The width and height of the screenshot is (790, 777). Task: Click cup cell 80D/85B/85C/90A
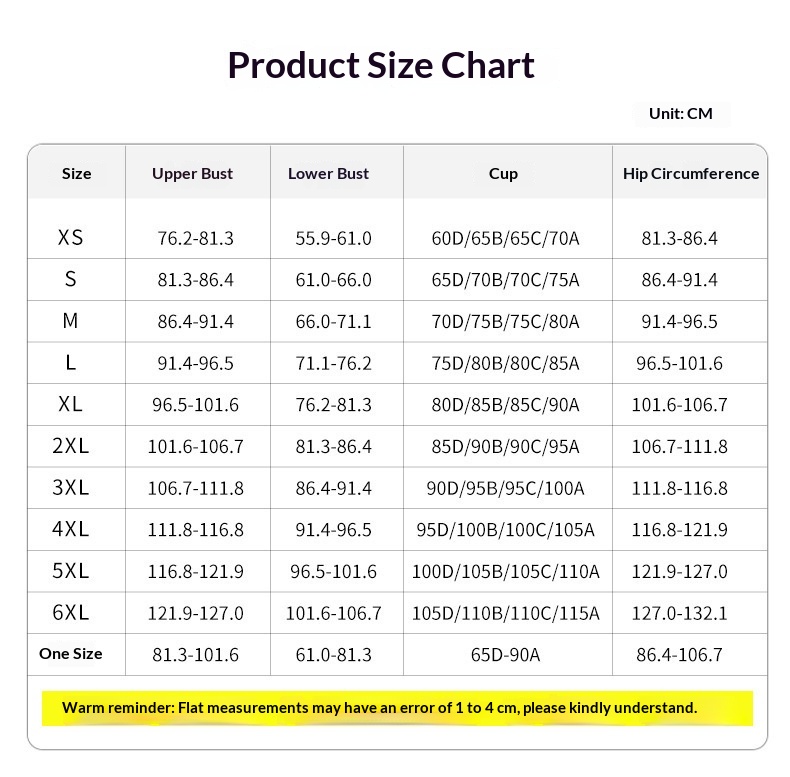click(x=505, y=405)
